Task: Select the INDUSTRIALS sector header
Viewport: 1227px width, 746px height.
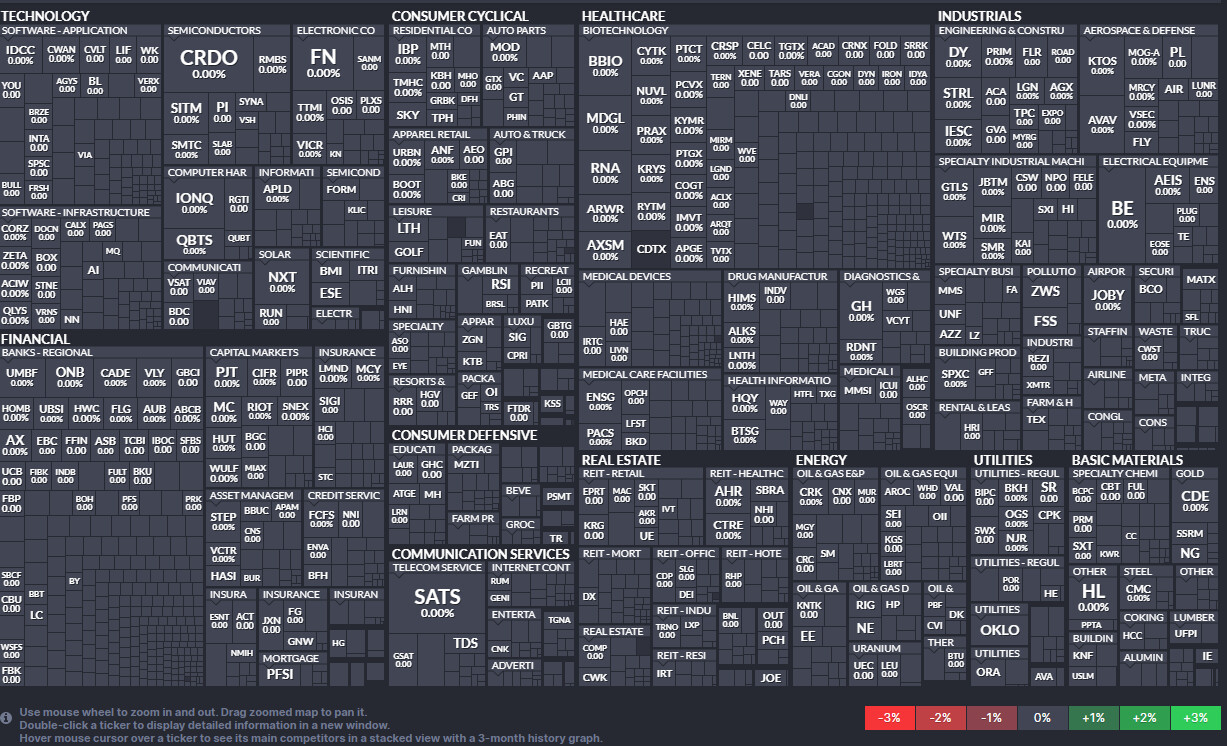Action: click(x=979, y=16)
